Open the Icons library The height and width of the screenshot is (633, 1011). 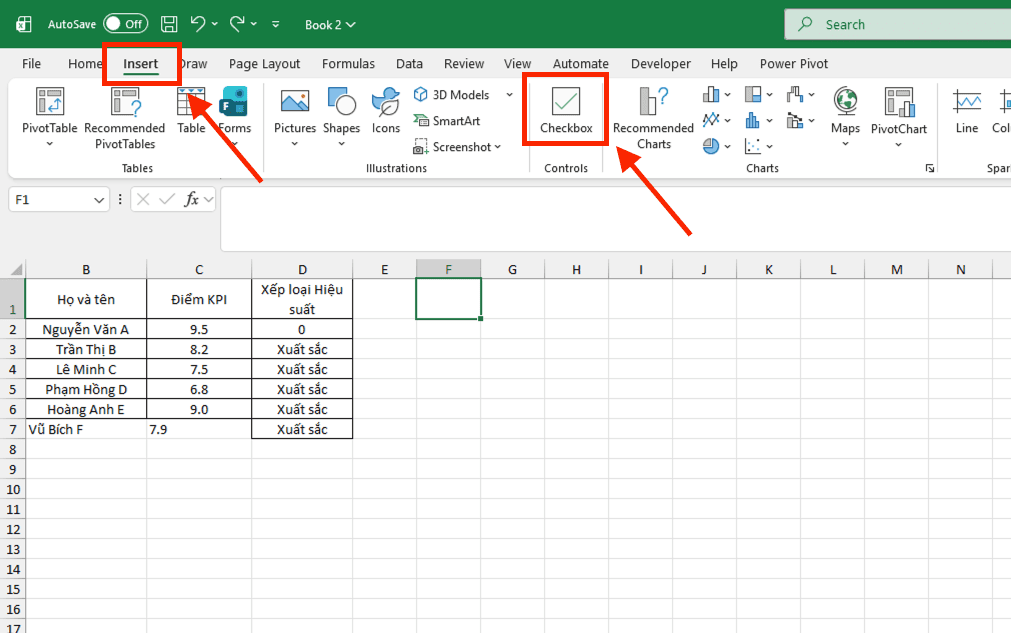tap(386, 111)
